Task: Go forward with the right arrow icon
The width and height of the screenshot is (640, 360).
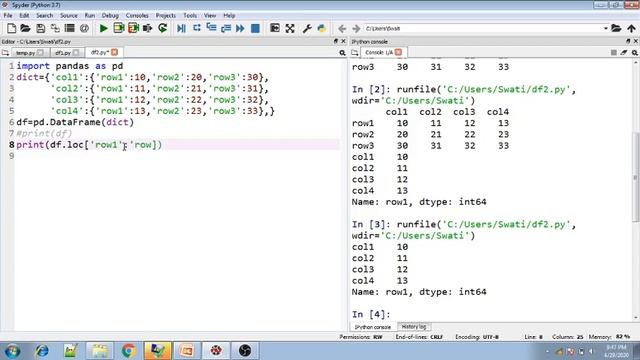Action: click(x=356, y=29)
